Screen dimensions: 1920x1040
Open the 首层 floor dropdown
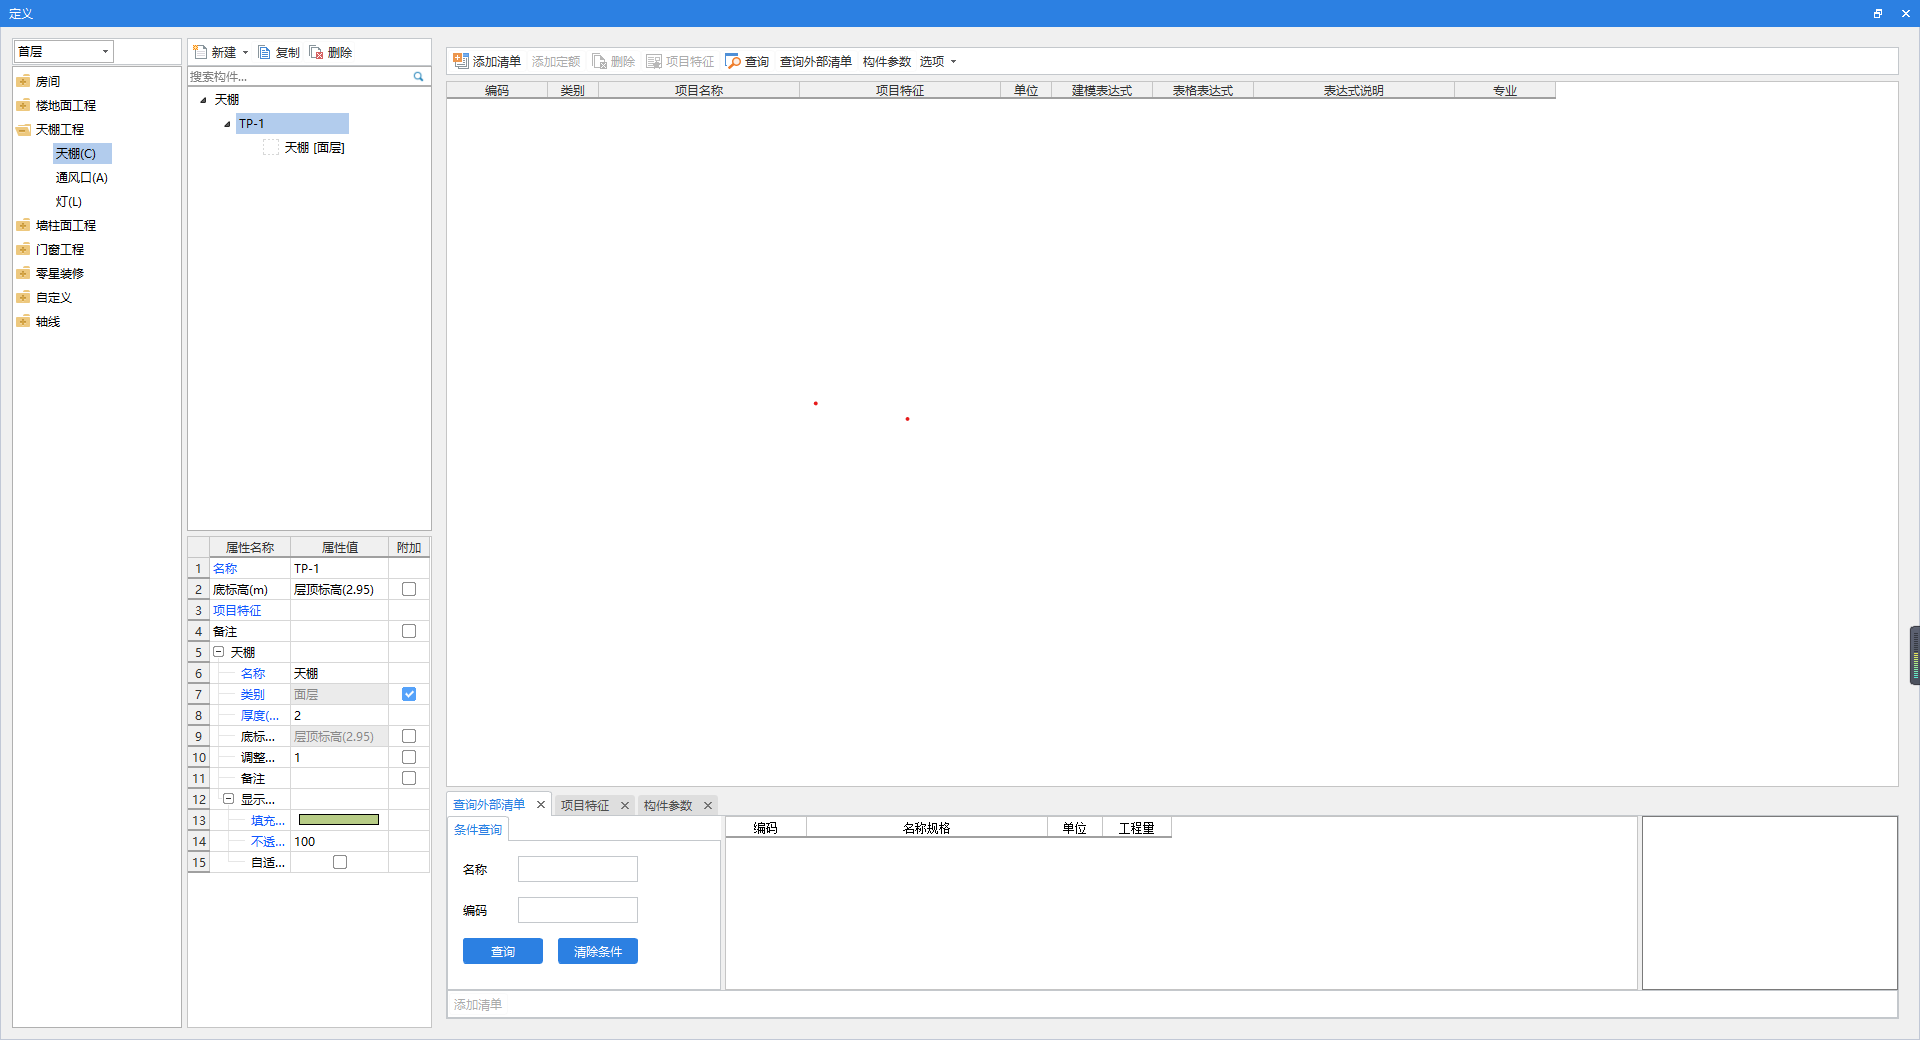105,51
